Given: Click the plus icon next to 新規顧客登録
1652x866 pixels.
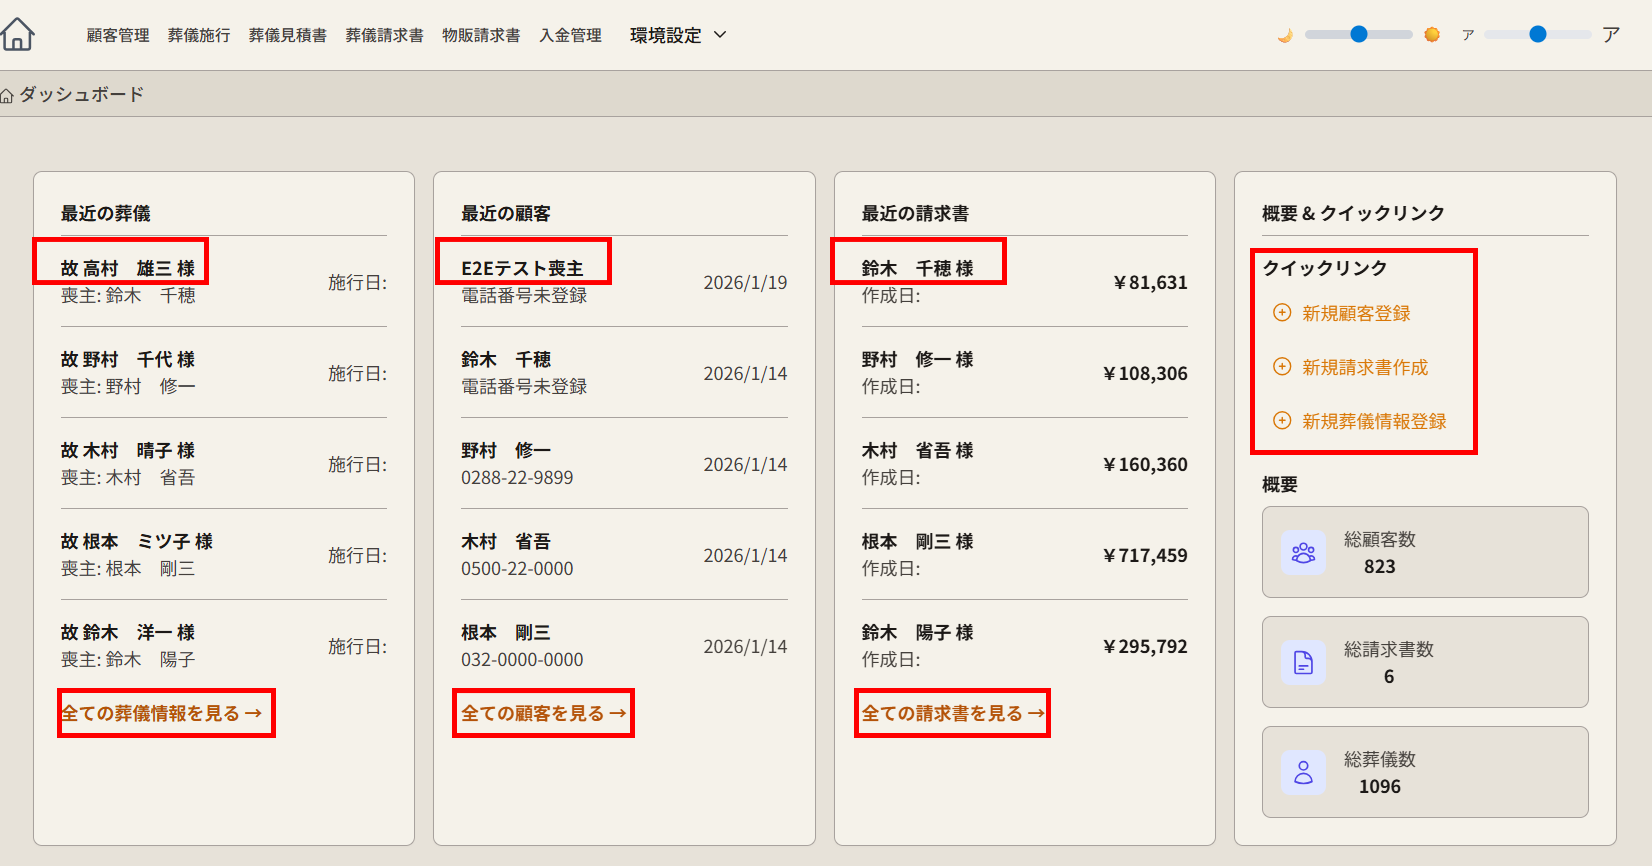Looking at the screenshot, I should click(1282, 313).
